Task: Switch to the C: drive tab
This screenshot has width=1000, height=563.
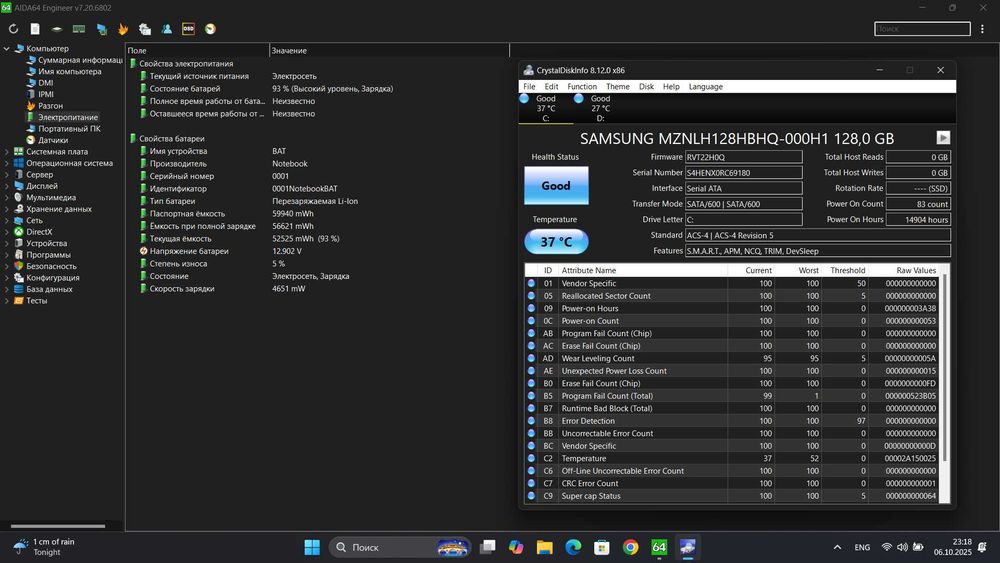Action: (546, 108)
